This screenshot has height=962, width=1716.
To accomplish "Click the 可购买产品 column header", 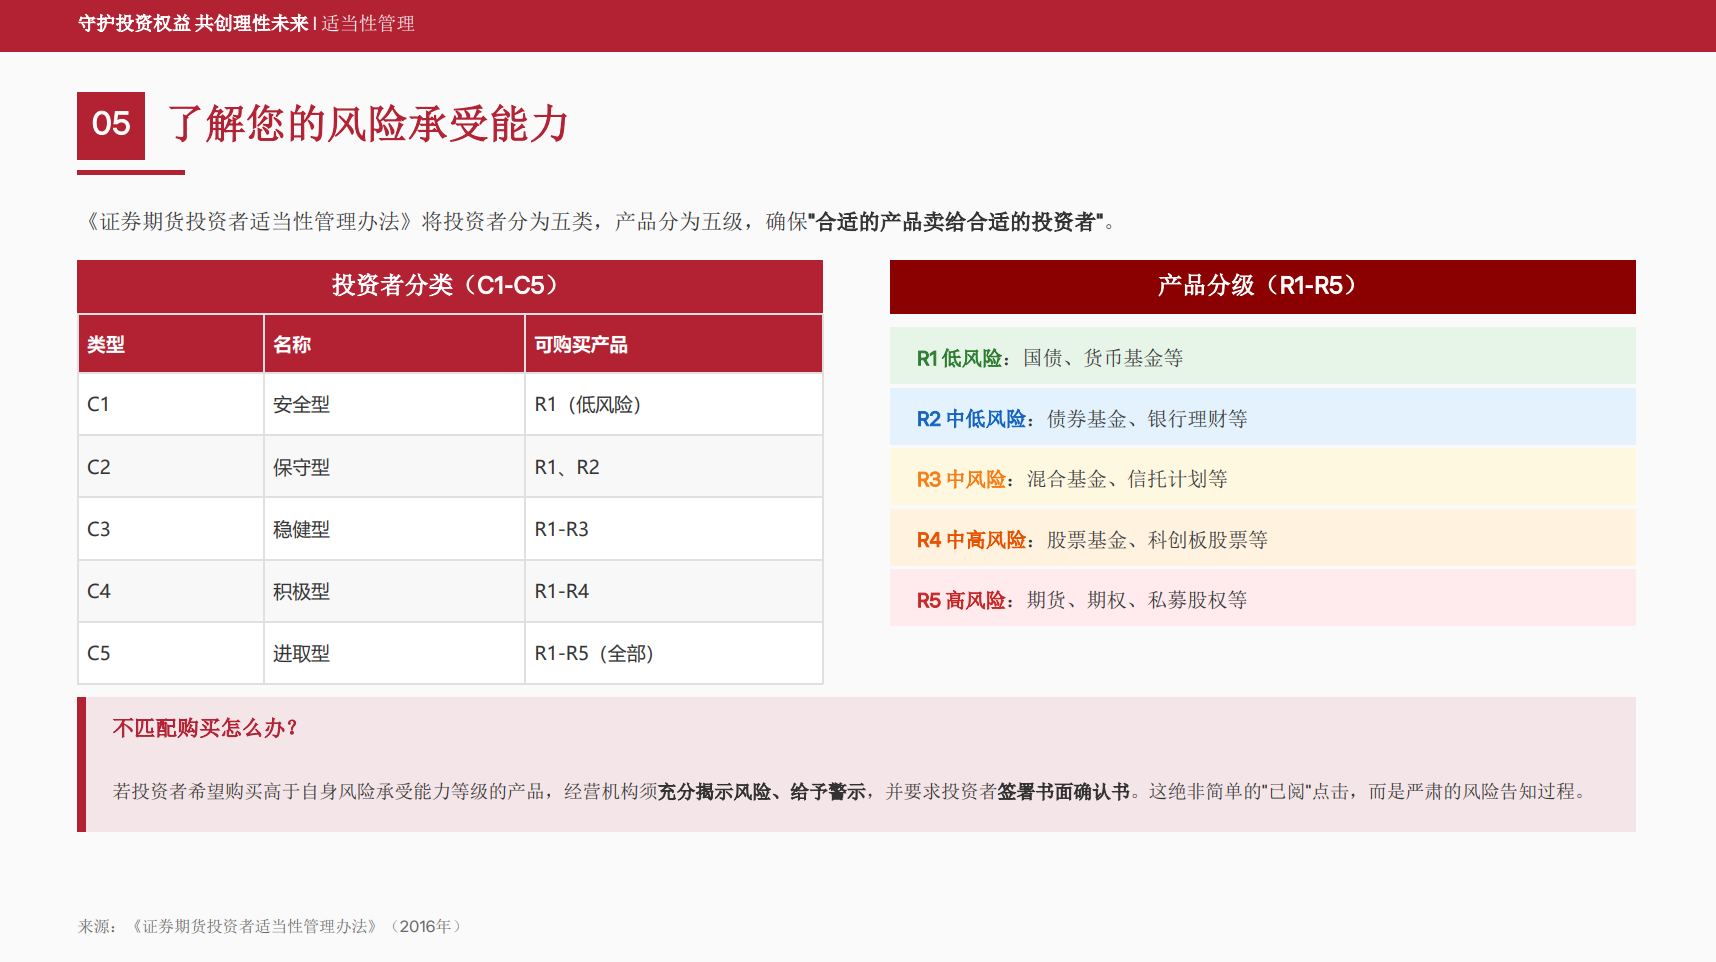I will click(x=673, y=344).
